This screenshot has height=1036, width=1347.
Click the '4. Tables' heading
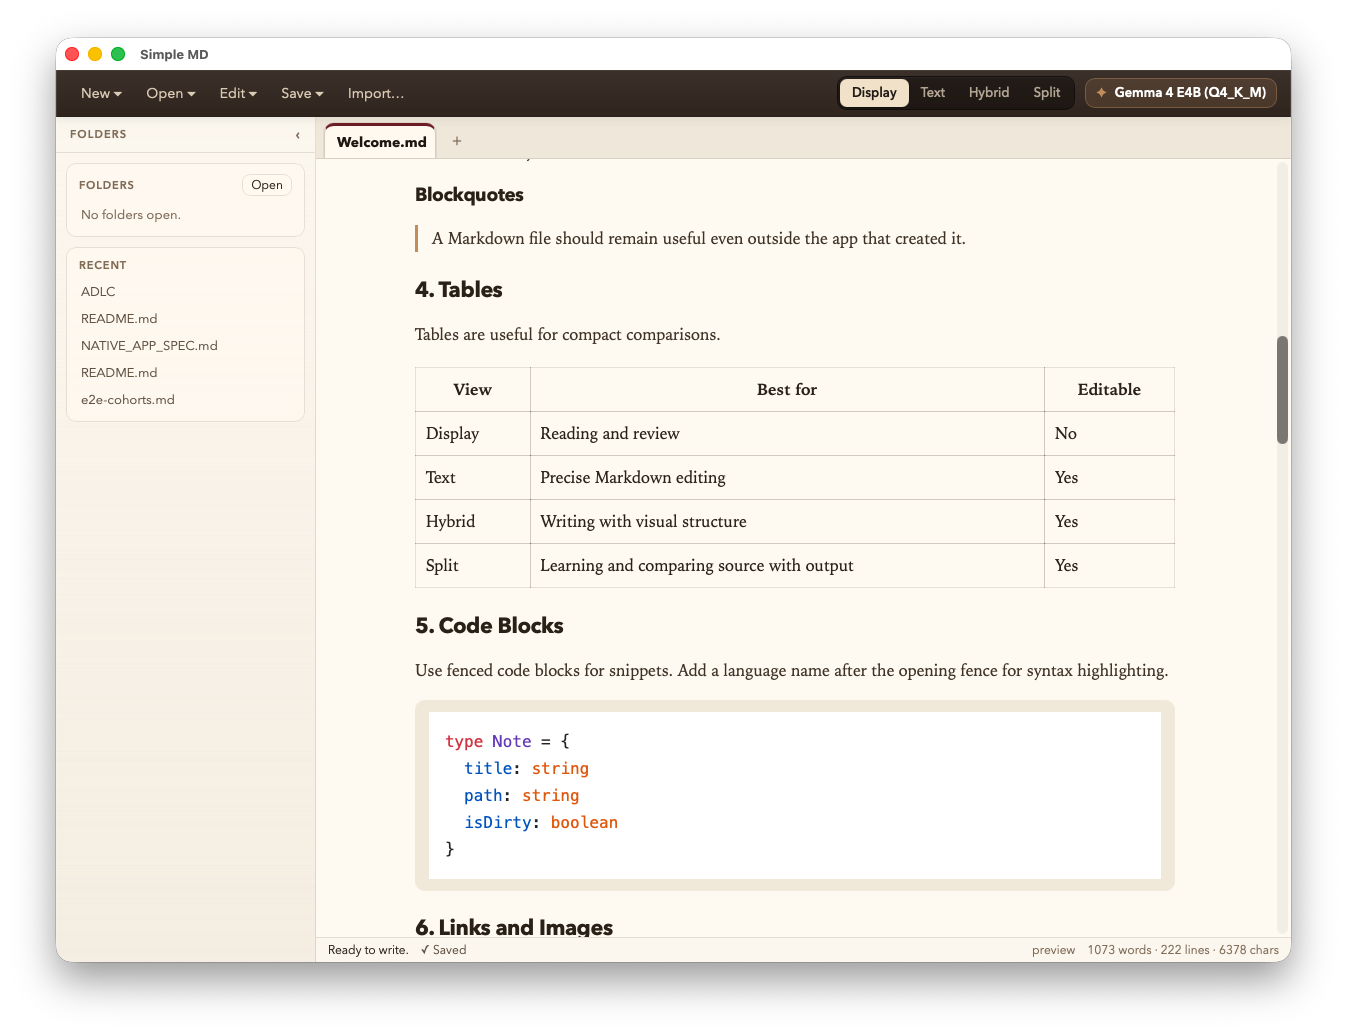click(458, 290)
